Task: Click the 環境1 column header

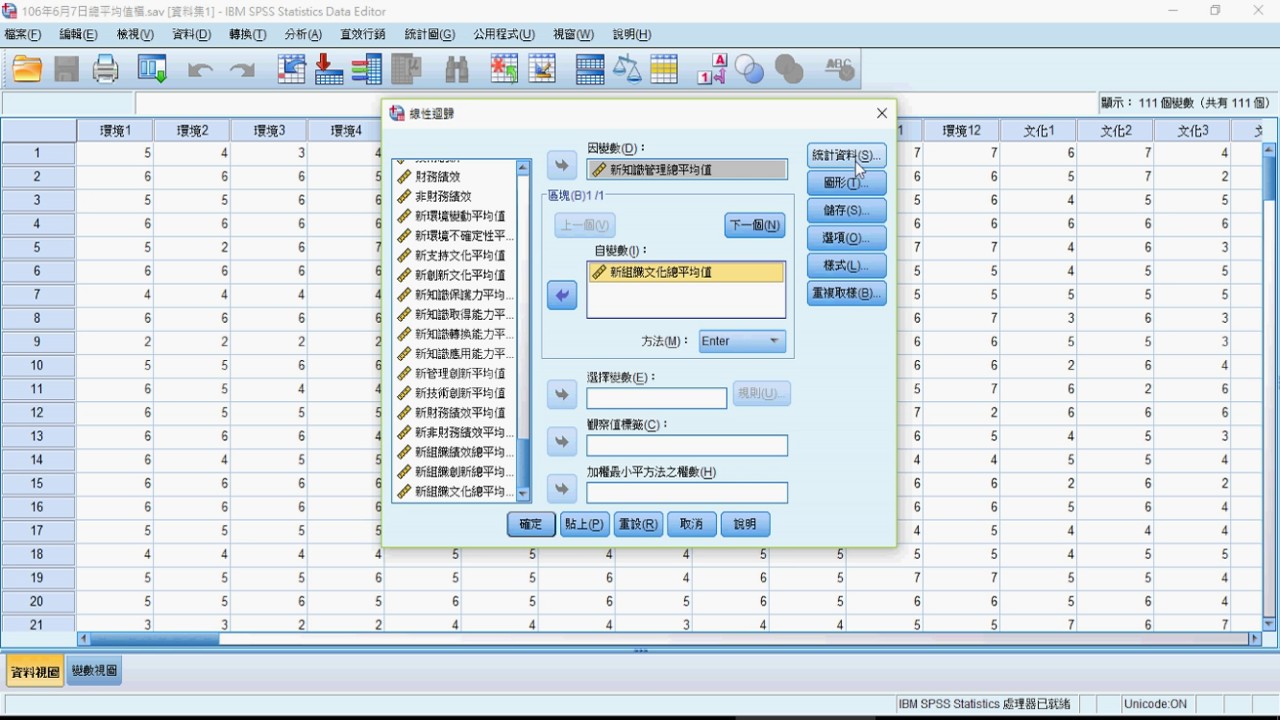Action: [116, 131]
